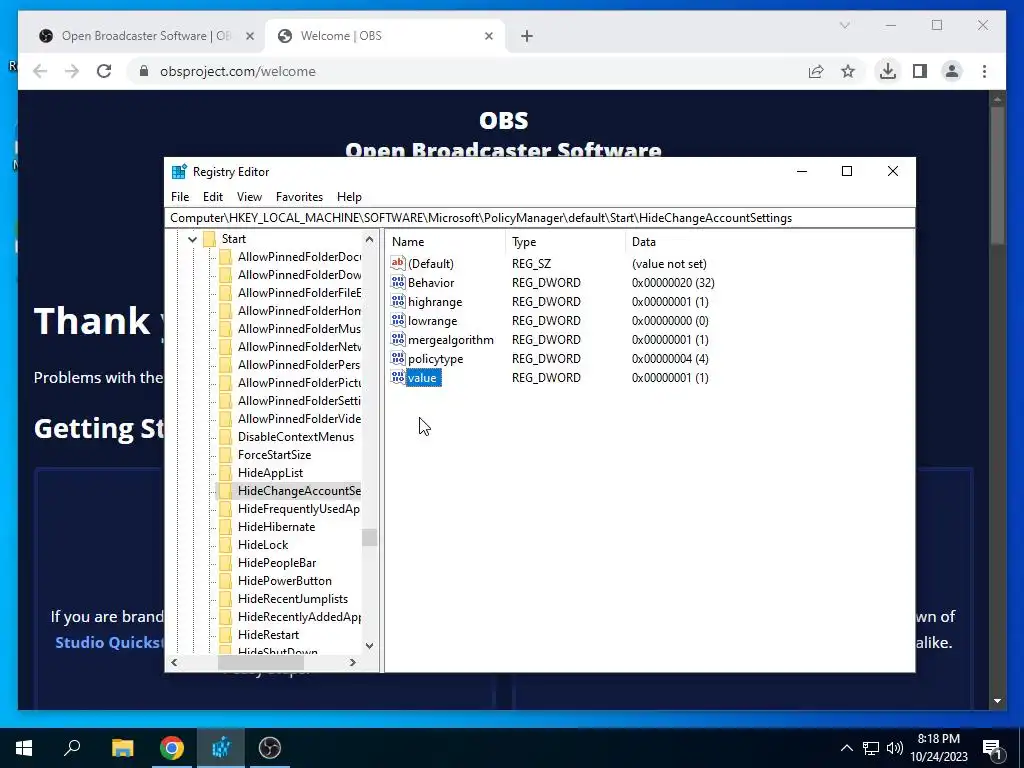The image size is (1024, 768).
Task: Click the registry path address bar
Action: pyautogui.click(x=539, y=218)
